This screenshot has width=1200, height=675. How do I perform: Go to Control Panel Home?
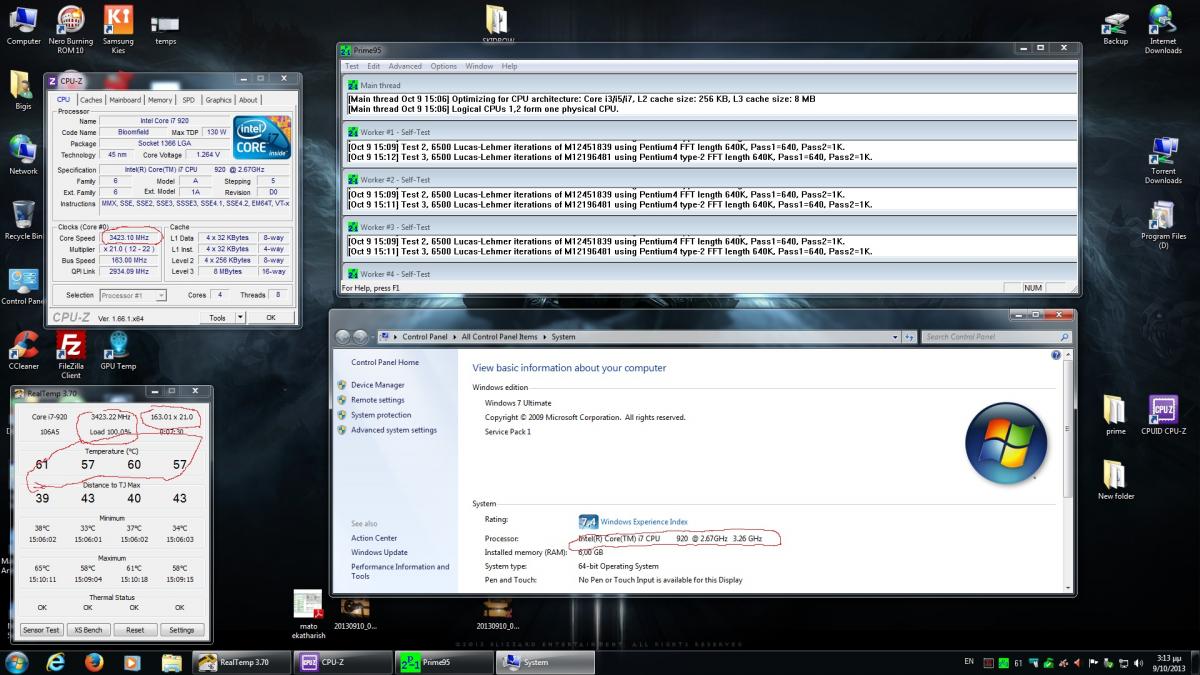[385, 362]
